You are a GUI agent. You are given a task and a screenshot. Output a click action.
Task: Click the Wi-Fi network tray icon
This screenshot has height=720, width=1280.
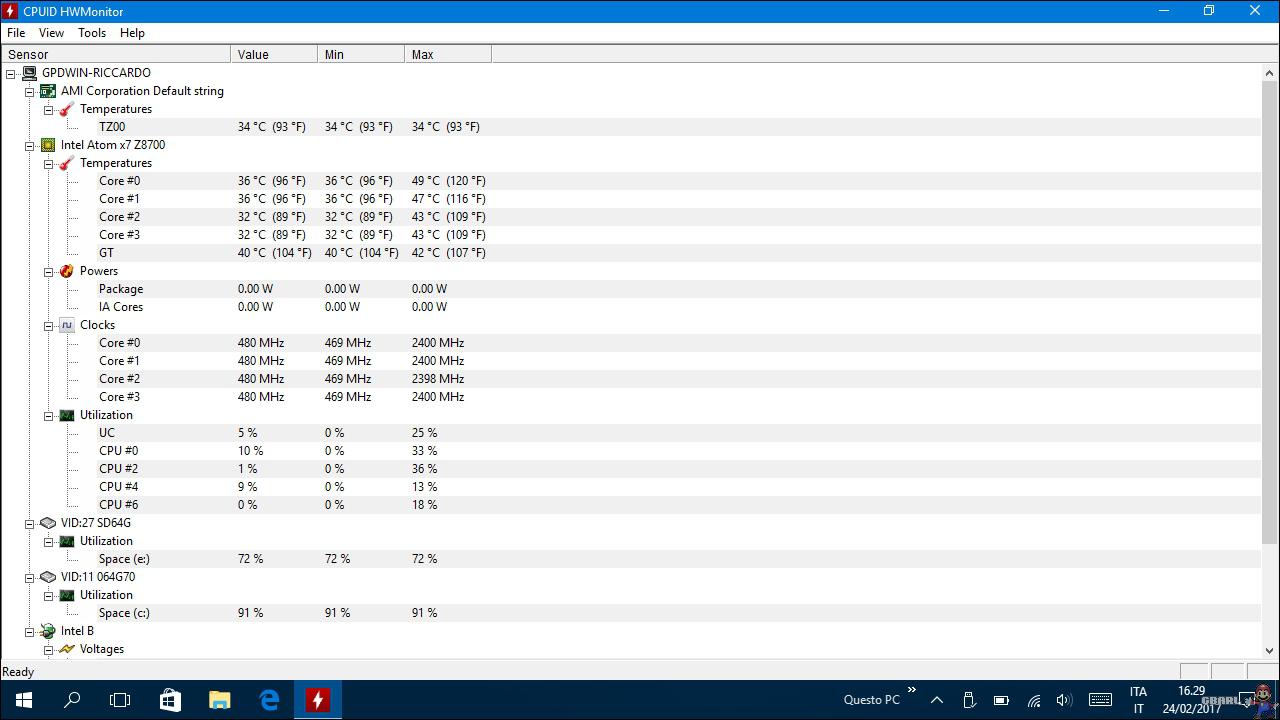[1033, 700]
